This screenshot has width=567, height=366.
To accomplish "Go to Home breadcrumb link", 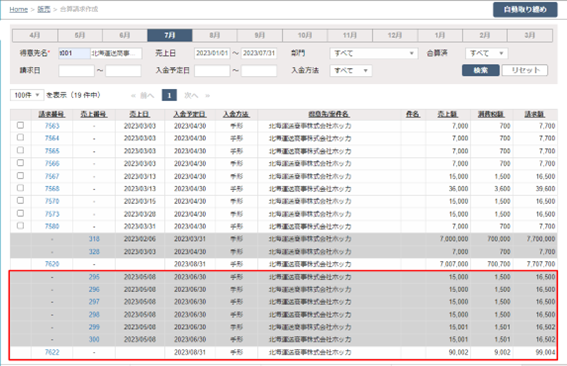I will (18, 9).
